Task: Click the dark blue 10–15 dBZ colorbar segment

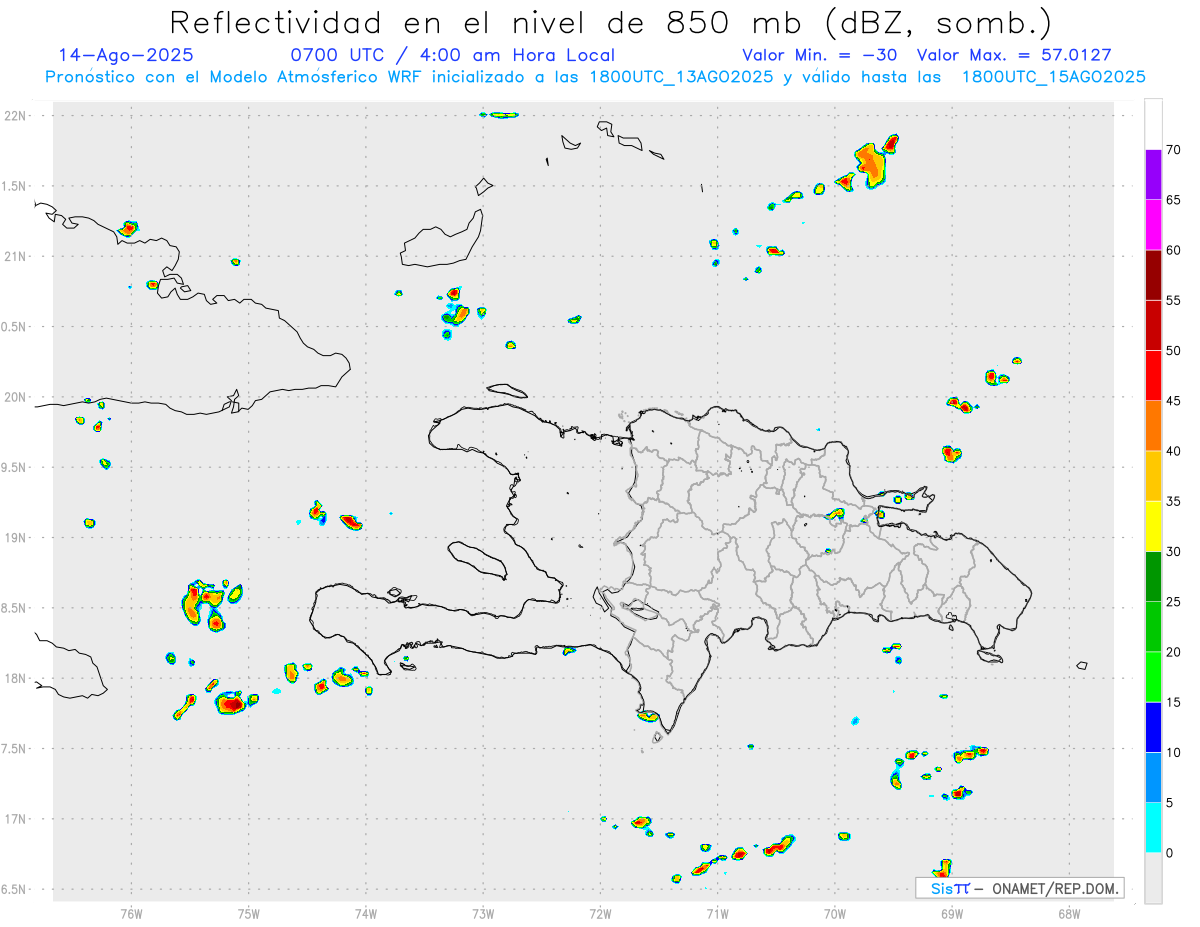Action: [1153, 727]
